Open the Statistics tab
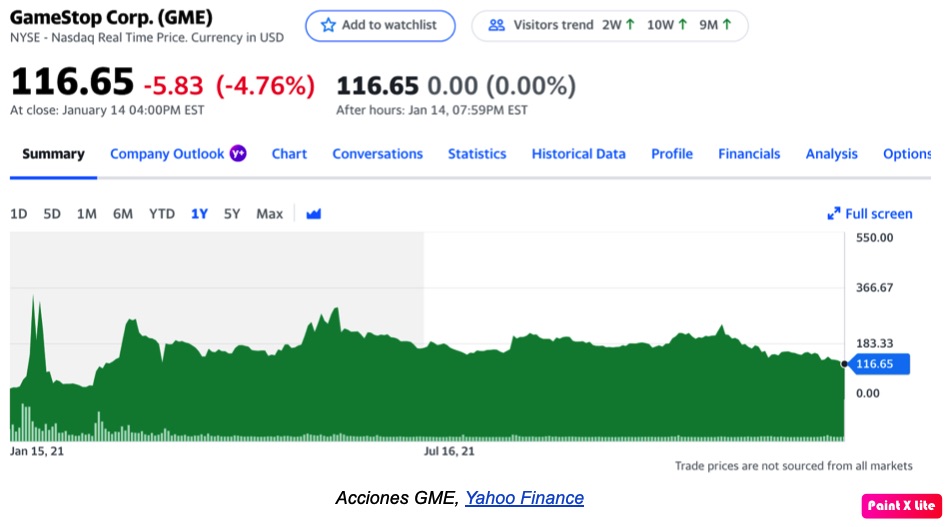Viewport: 952px width, 527px height. [x=477, y=154]
